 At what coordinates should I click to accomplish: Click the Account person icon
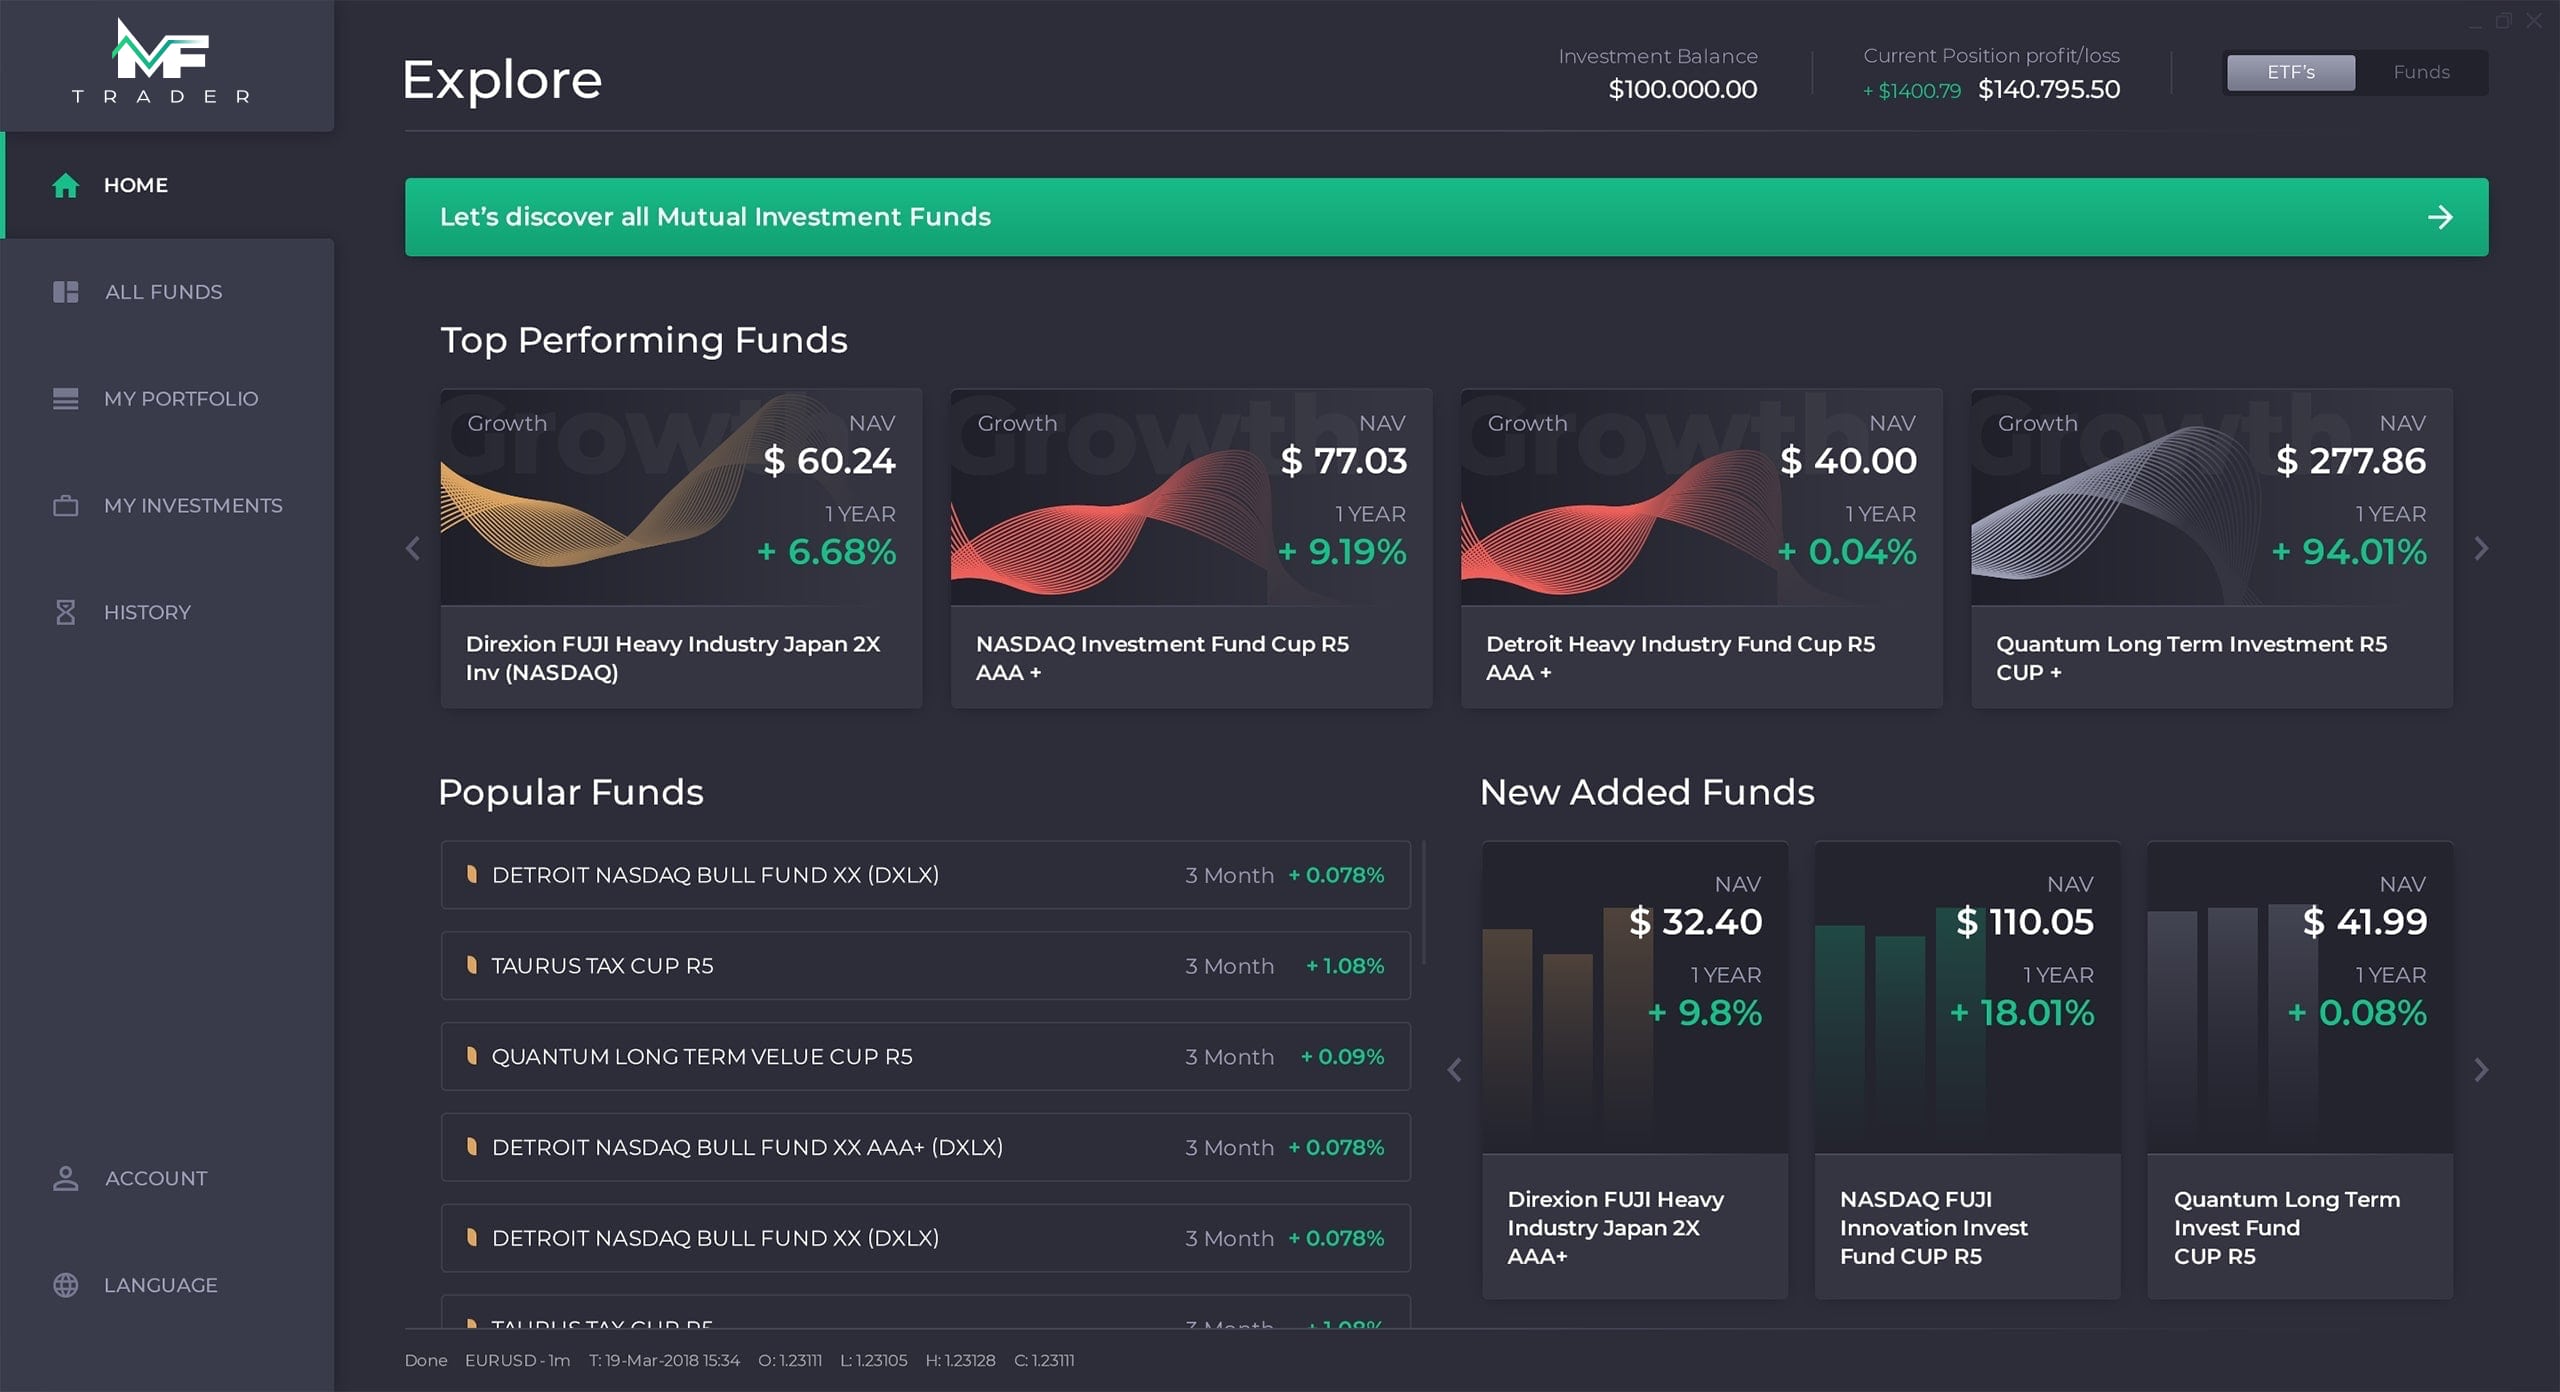[x=65, y=1178]
